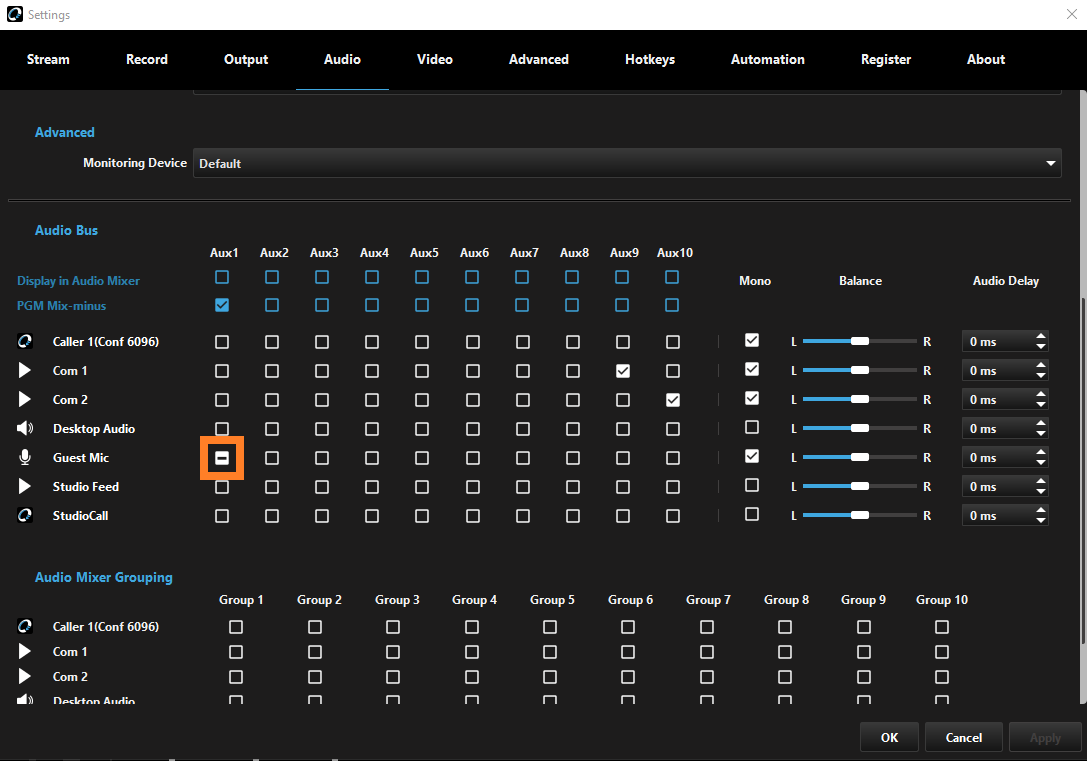Click the Com 2 play icon in Audio Mixer Grouping

pos(24,676)
